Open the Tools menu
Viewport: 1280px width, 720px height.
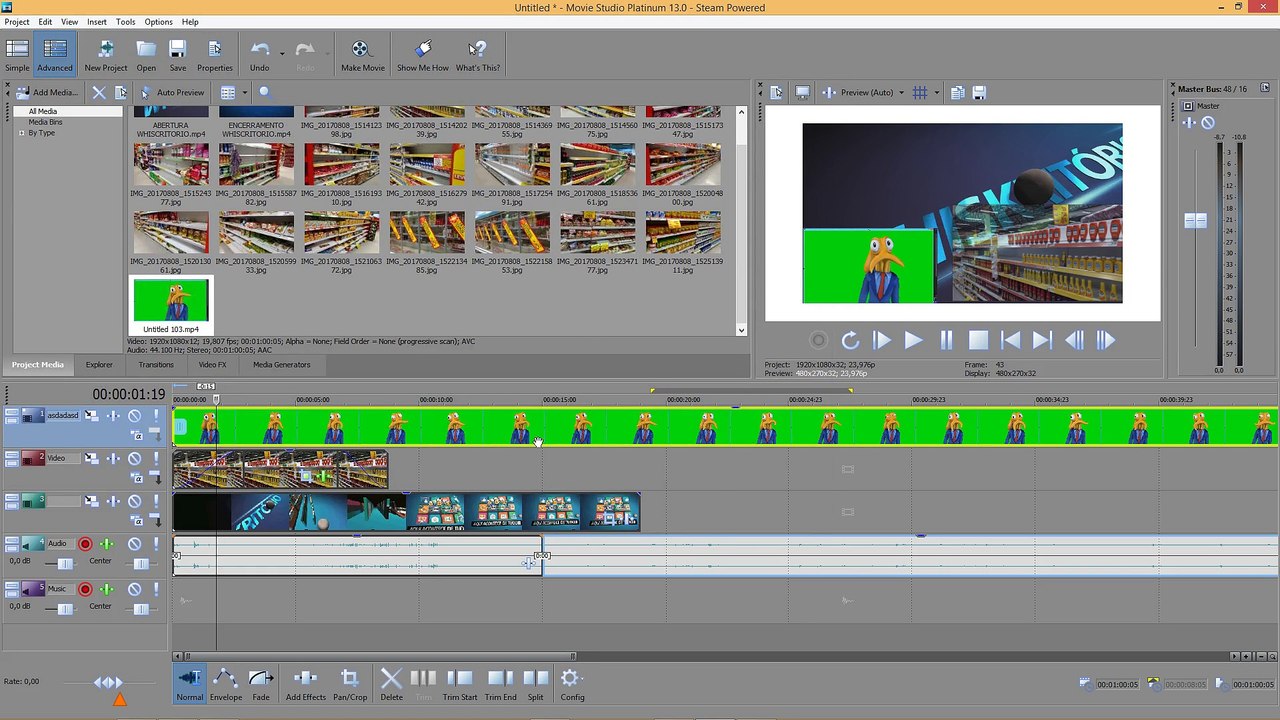(125, 21)
